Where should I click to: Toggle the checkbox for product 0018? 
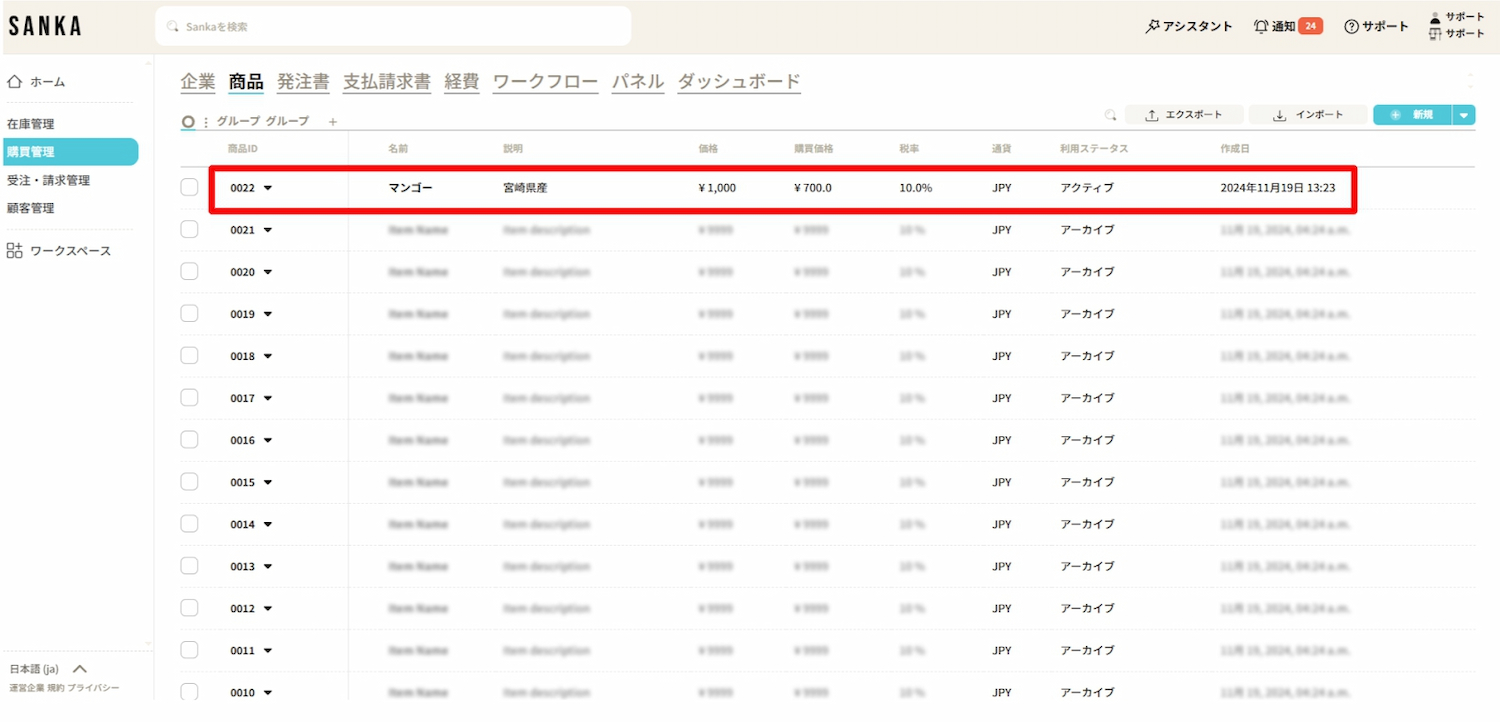pyautogui.click(x=190, y=355)
